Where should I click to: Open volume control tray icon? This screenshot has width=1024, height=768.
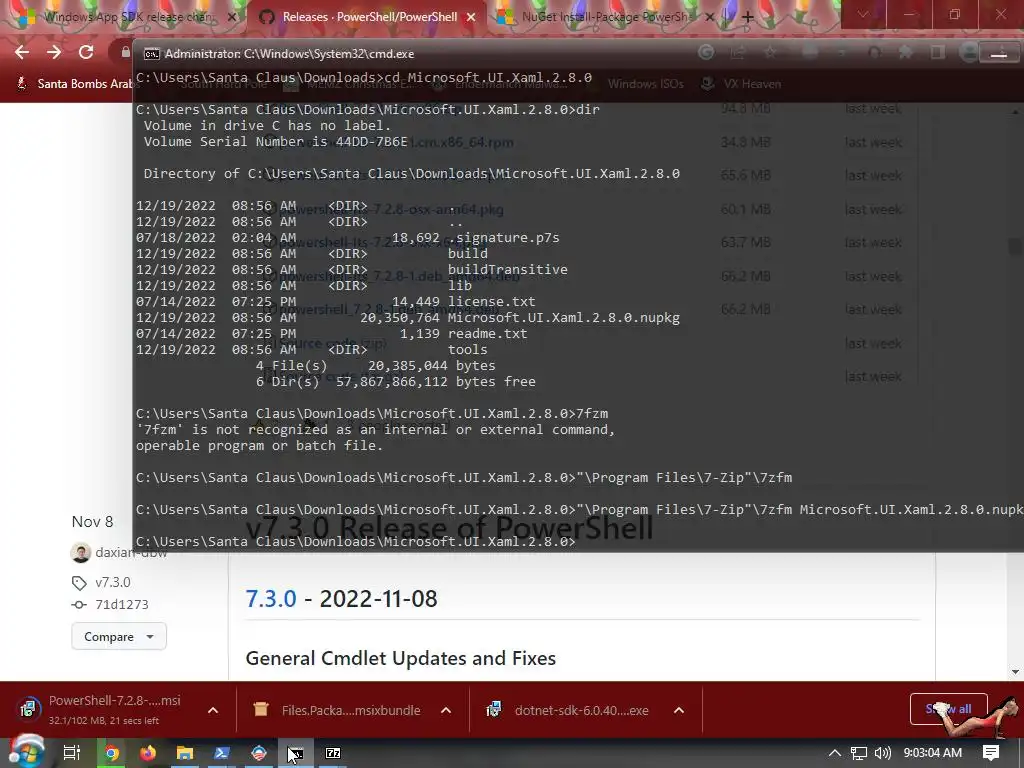pyautogui.click(x=882, y=753)
